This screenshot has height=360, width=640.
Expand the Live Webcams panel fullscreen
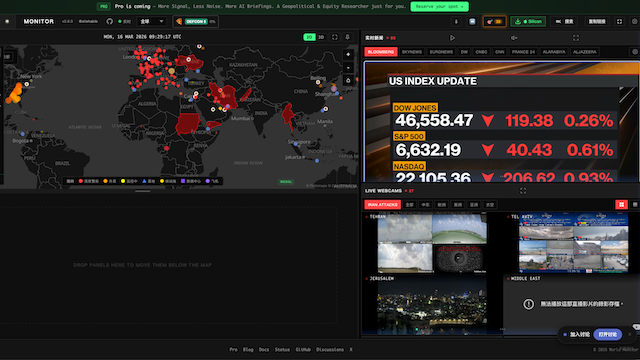point(523,191)
